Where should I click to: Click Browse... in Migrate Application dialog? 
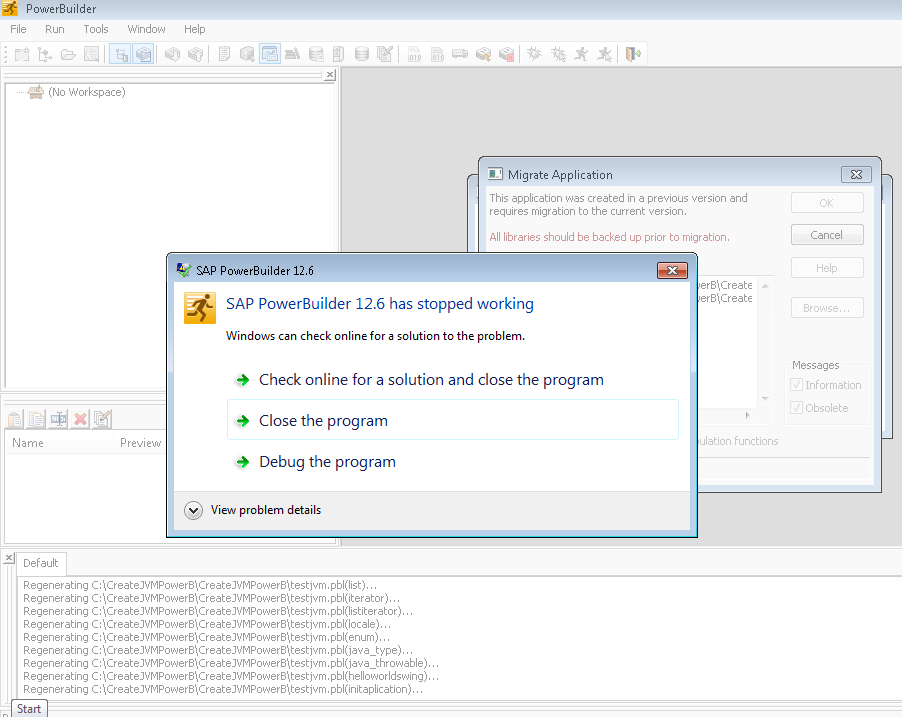point(827,308)
